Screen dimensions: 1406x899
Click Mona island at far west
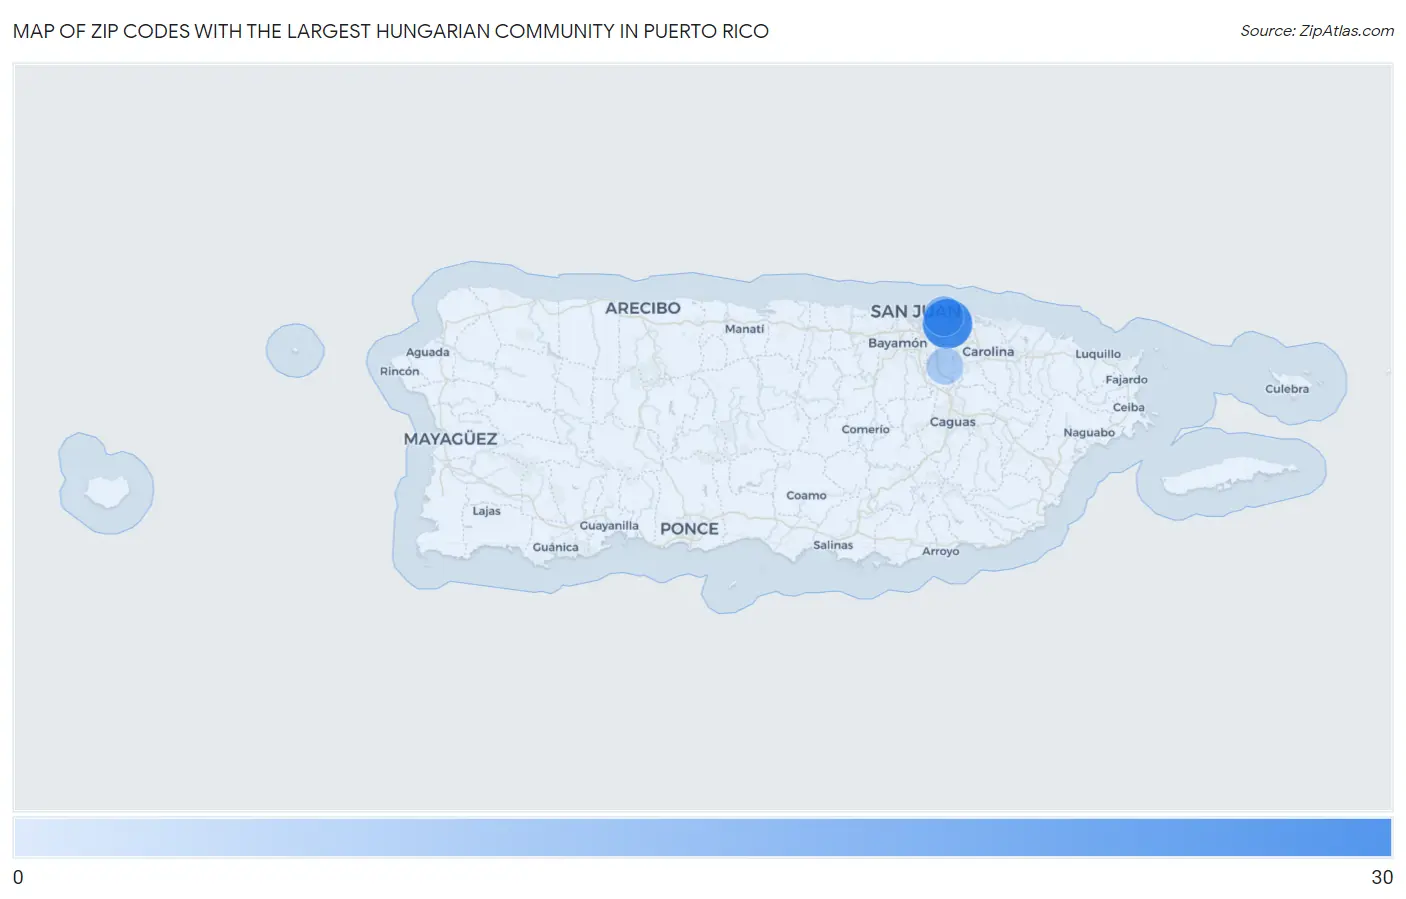(x=106, y=490)
